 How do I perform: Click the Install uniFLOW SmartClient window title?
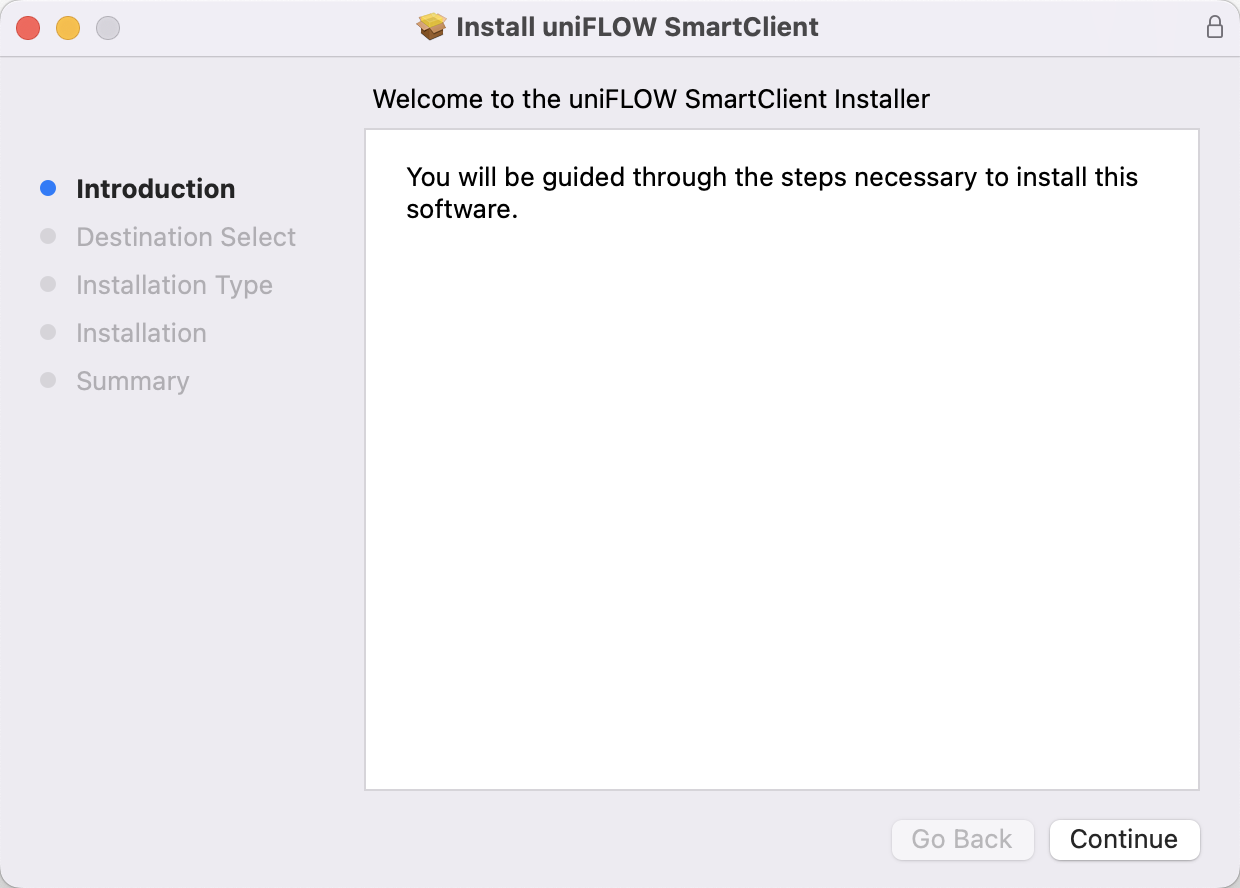(x=637, y=27)
